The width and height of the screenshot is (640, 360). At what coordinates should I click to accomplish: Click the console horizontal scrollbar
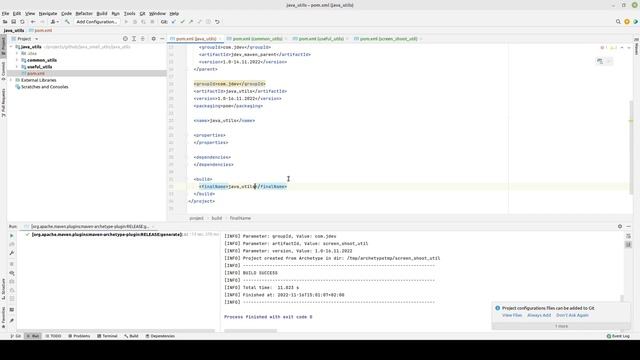pos(250,331)
